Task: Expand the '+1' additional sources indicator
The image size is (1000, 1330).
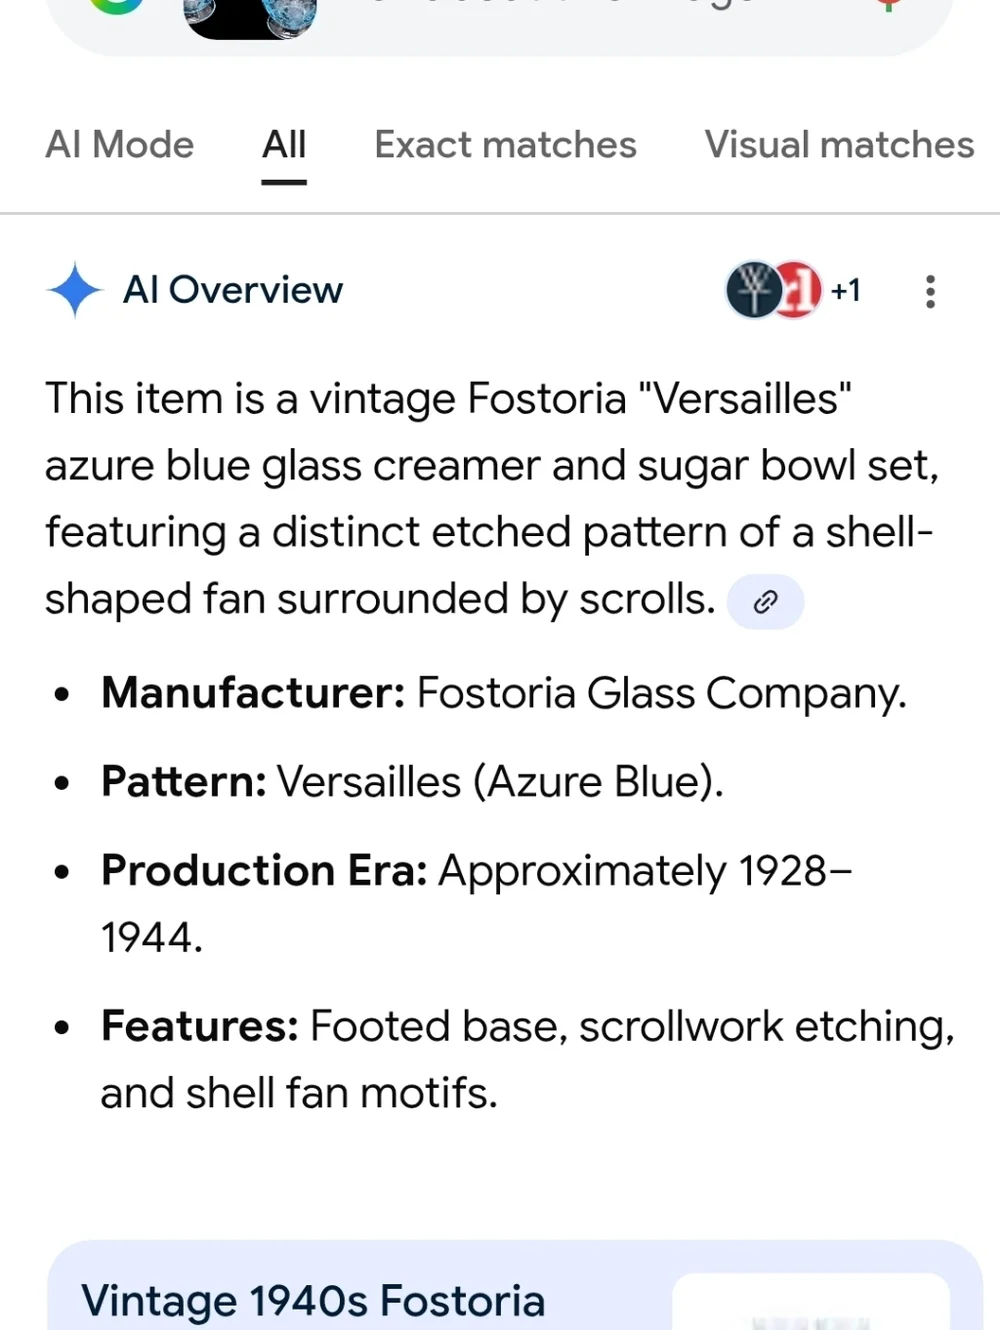Action: pyautogui.click(x=846, y=291)
